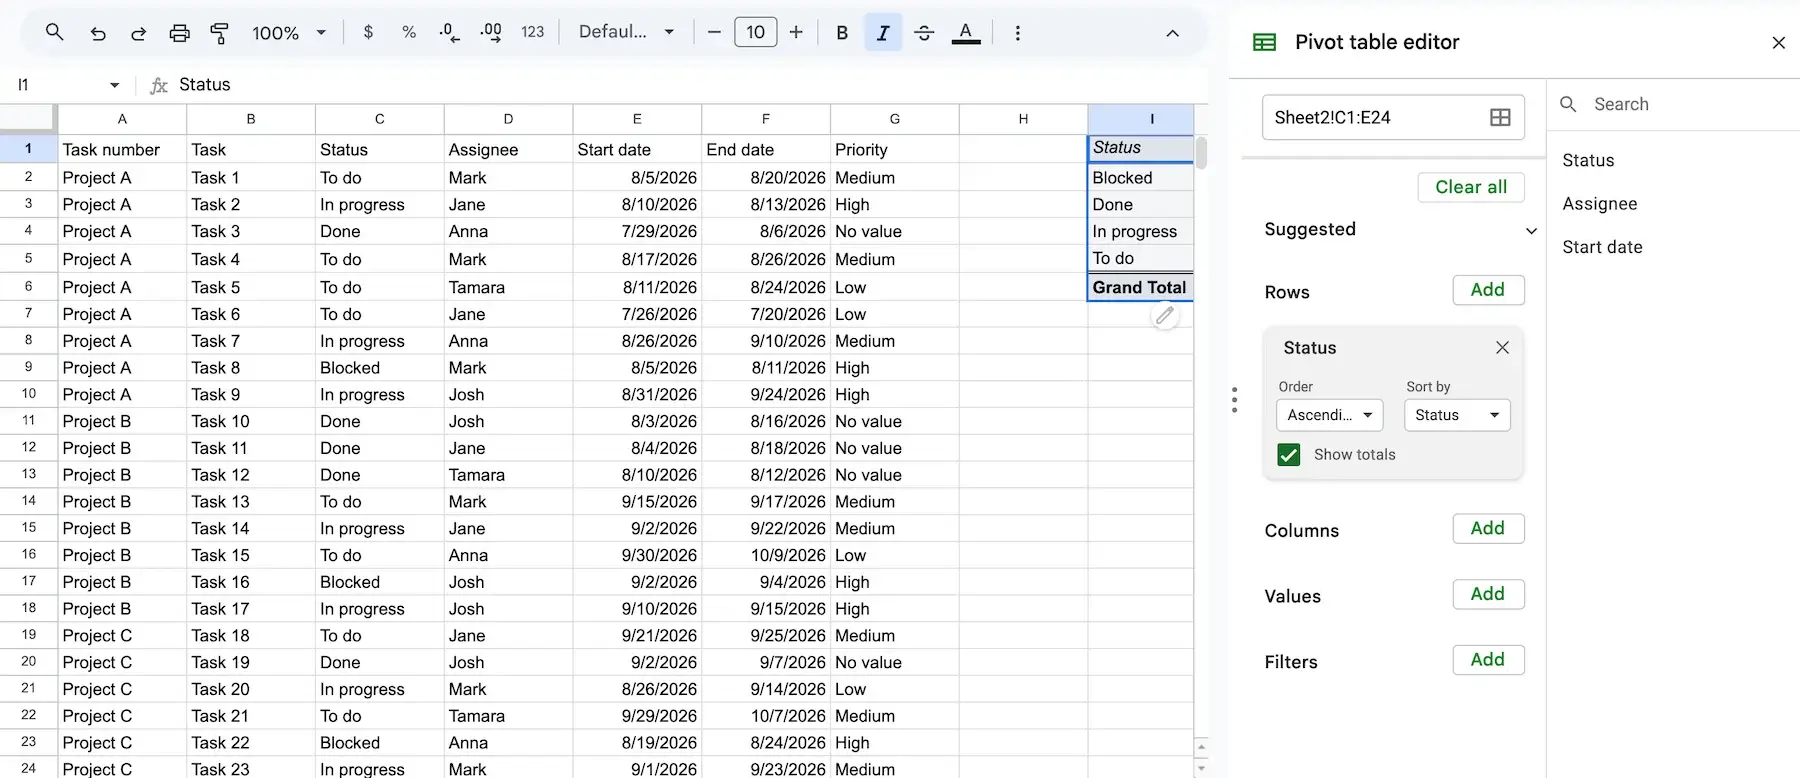Screen dimensions: 1800x778
Task: Open the Sort by Status dropdown
Action: tap(1457, 415)
